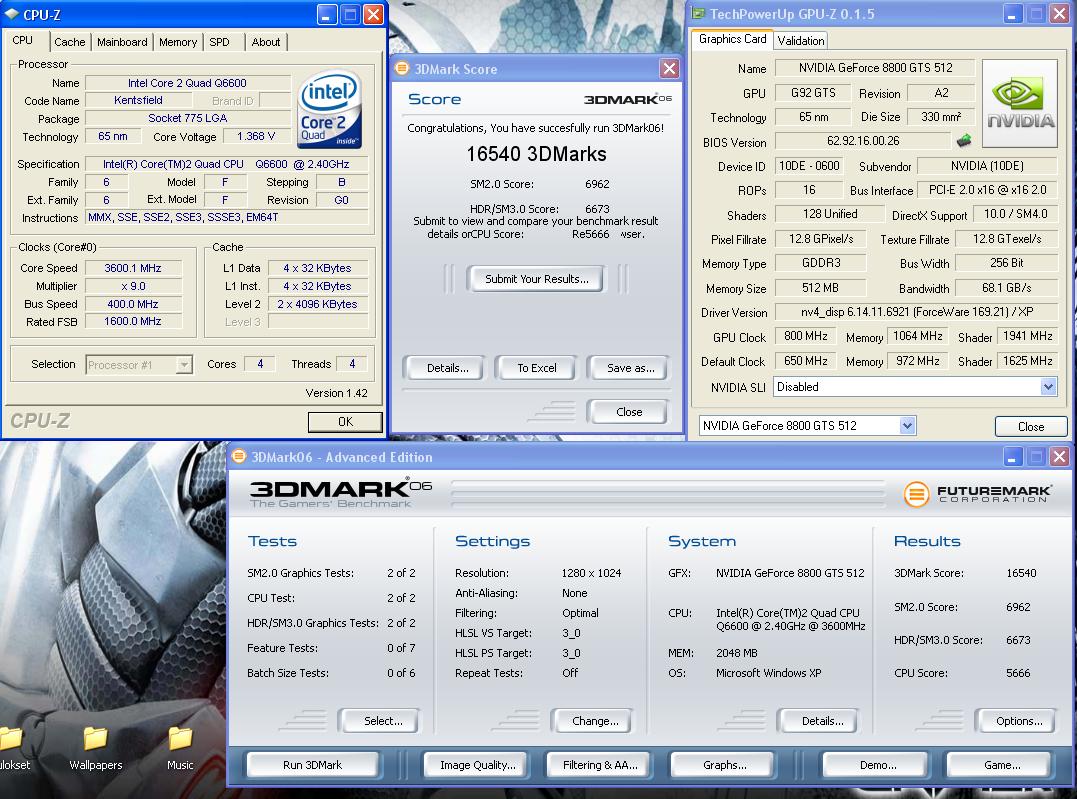Click the Code Name value Kentsfield

[x=139, y=100]
